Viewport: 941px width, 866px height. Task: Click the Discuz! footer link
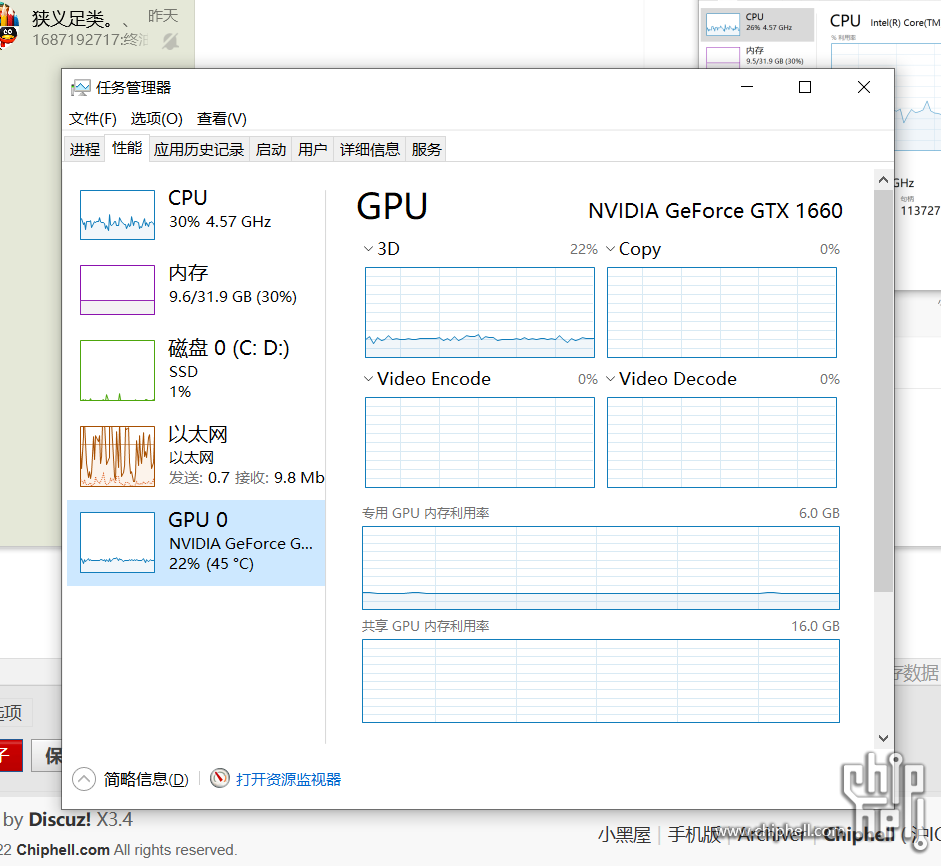(x=60, y=819)
